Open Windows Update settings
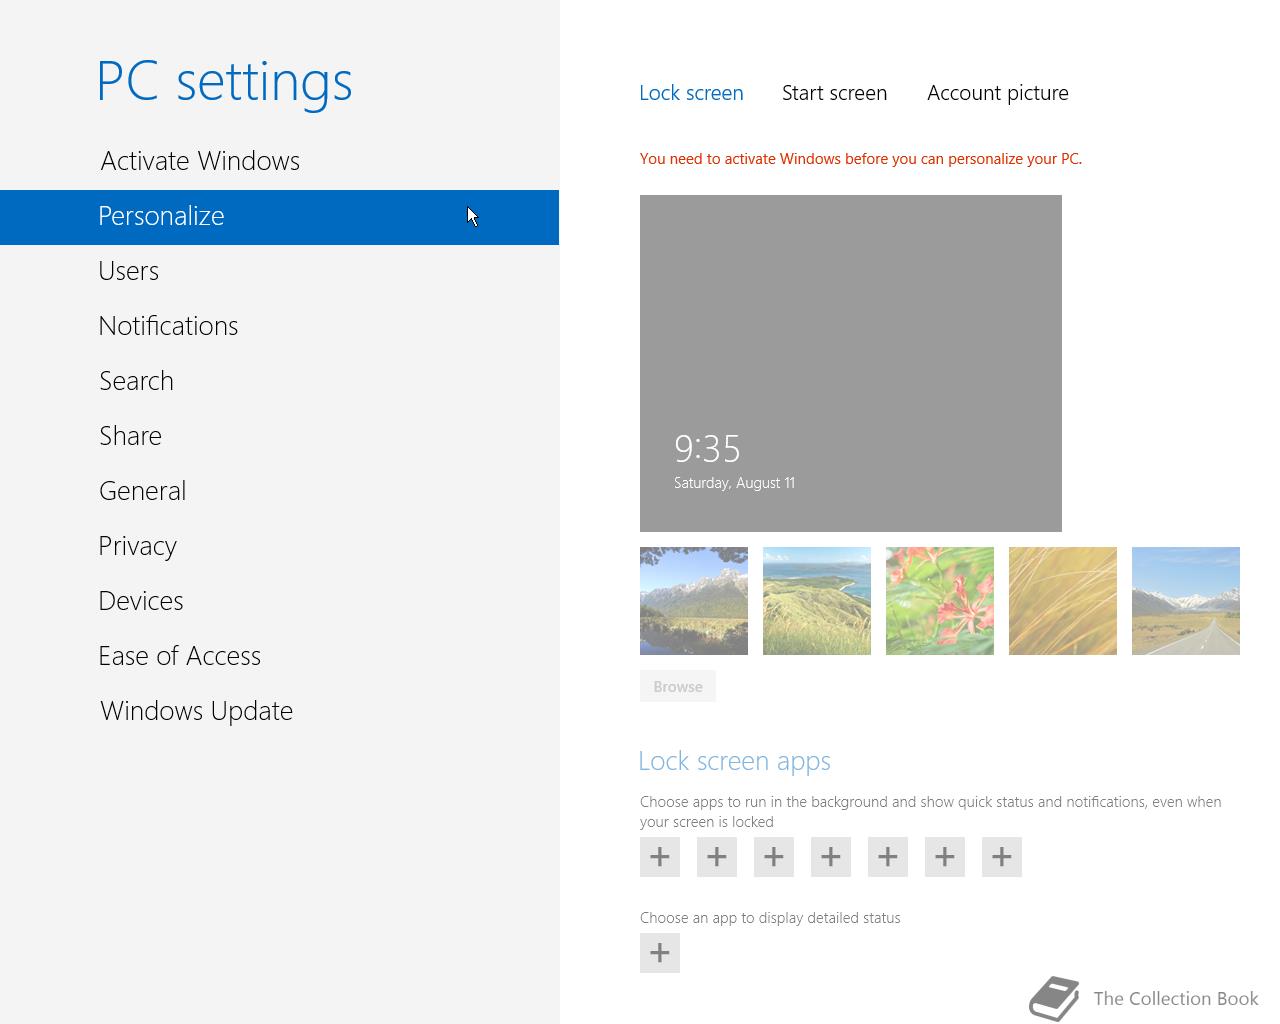Viewport: 1280px width, 1024px height. coord(279,711)
